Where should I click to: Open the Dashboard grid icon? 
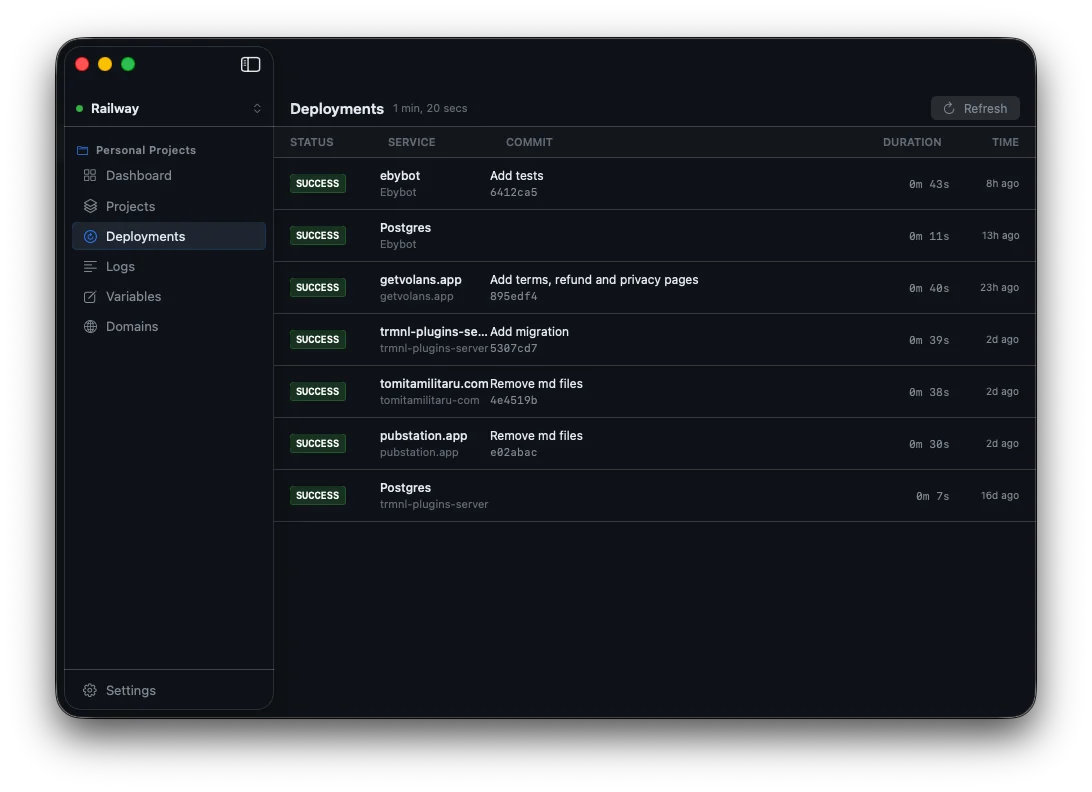tap(89, 176)
